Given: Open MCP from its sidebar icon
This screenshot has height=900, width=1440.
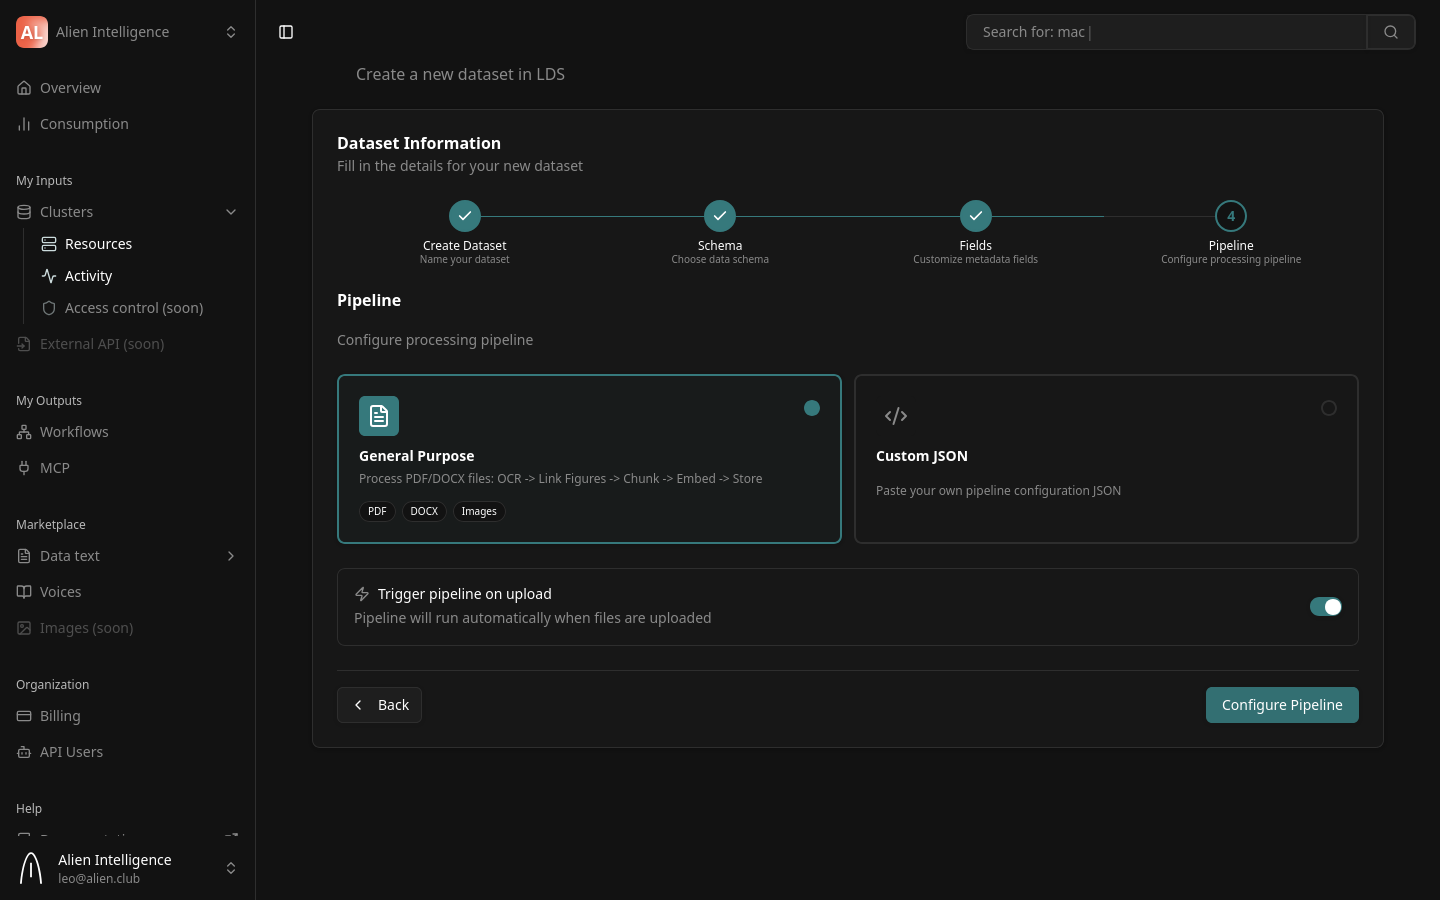Looking at the screenshot, I should (x=24, y=468).
